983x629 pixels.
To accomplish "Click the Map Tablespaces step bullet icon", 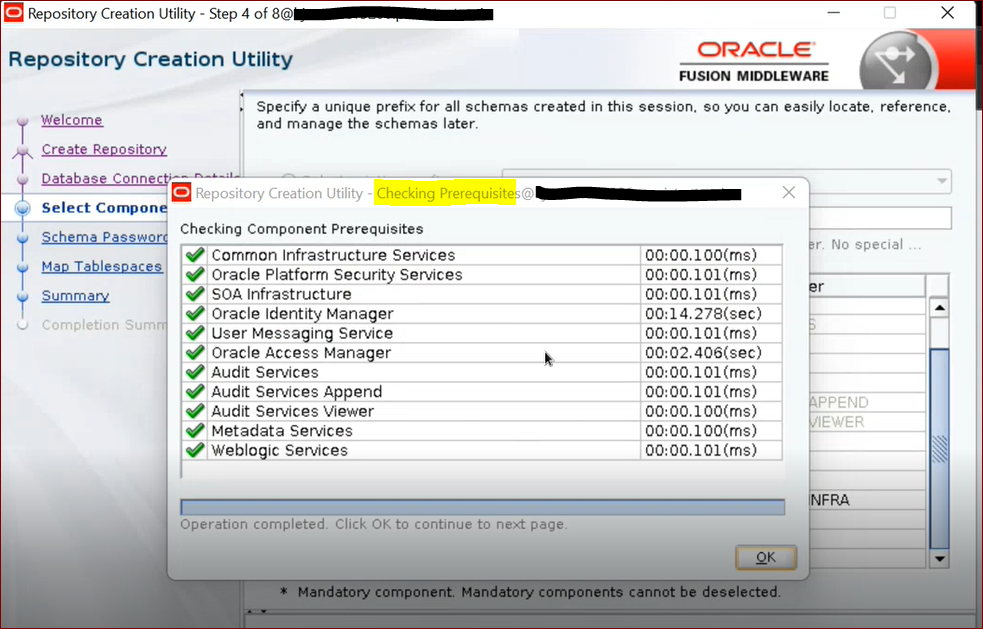I will click(23, 267).
